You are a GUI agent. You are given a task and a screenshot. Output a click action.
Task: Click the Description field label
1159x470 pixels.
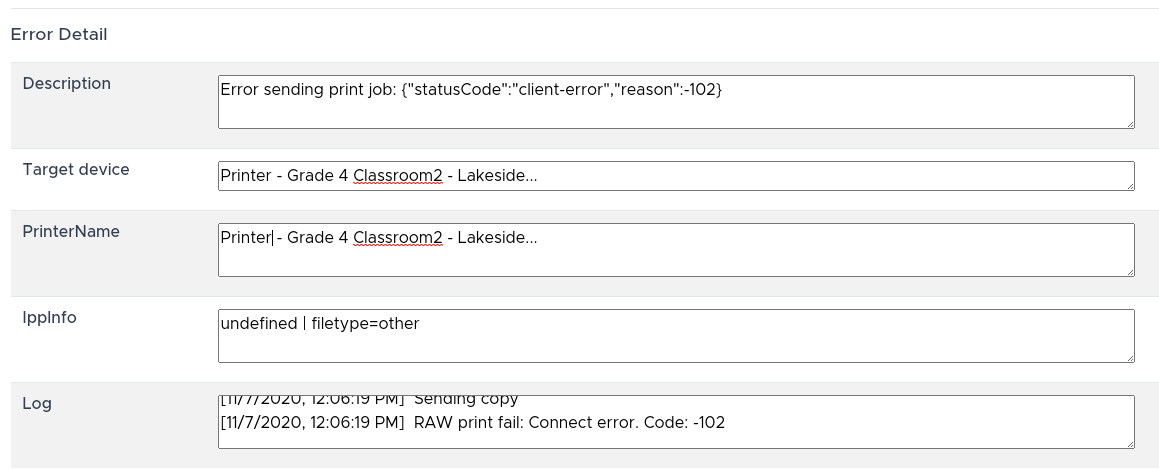(67, 84)
